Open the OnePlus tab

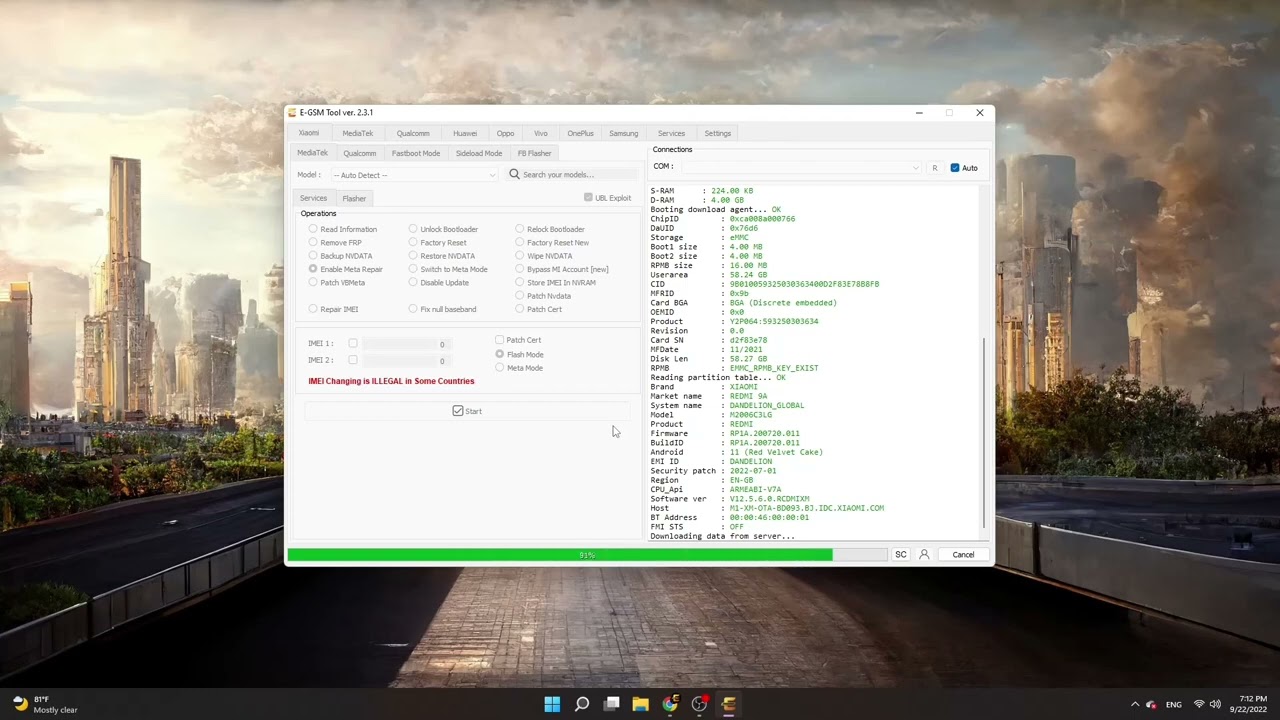[580, 133]
